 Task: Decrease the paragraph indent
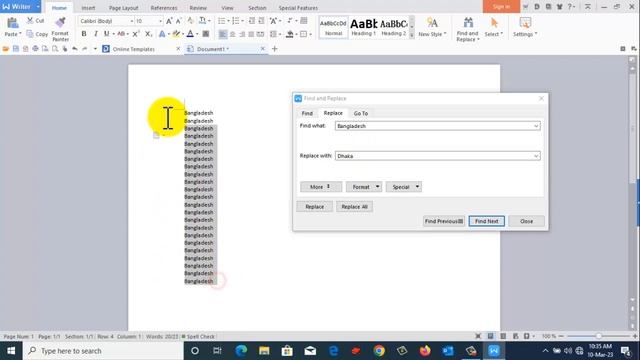252,21
